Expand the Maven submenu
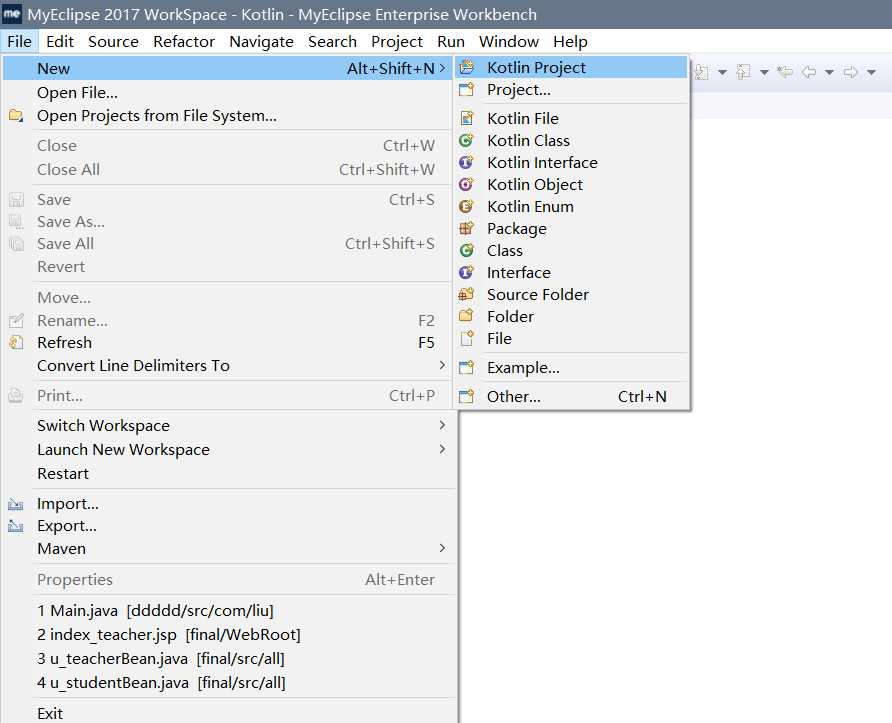Viewport: 892px width, 723px height. [x=228, y=548]
